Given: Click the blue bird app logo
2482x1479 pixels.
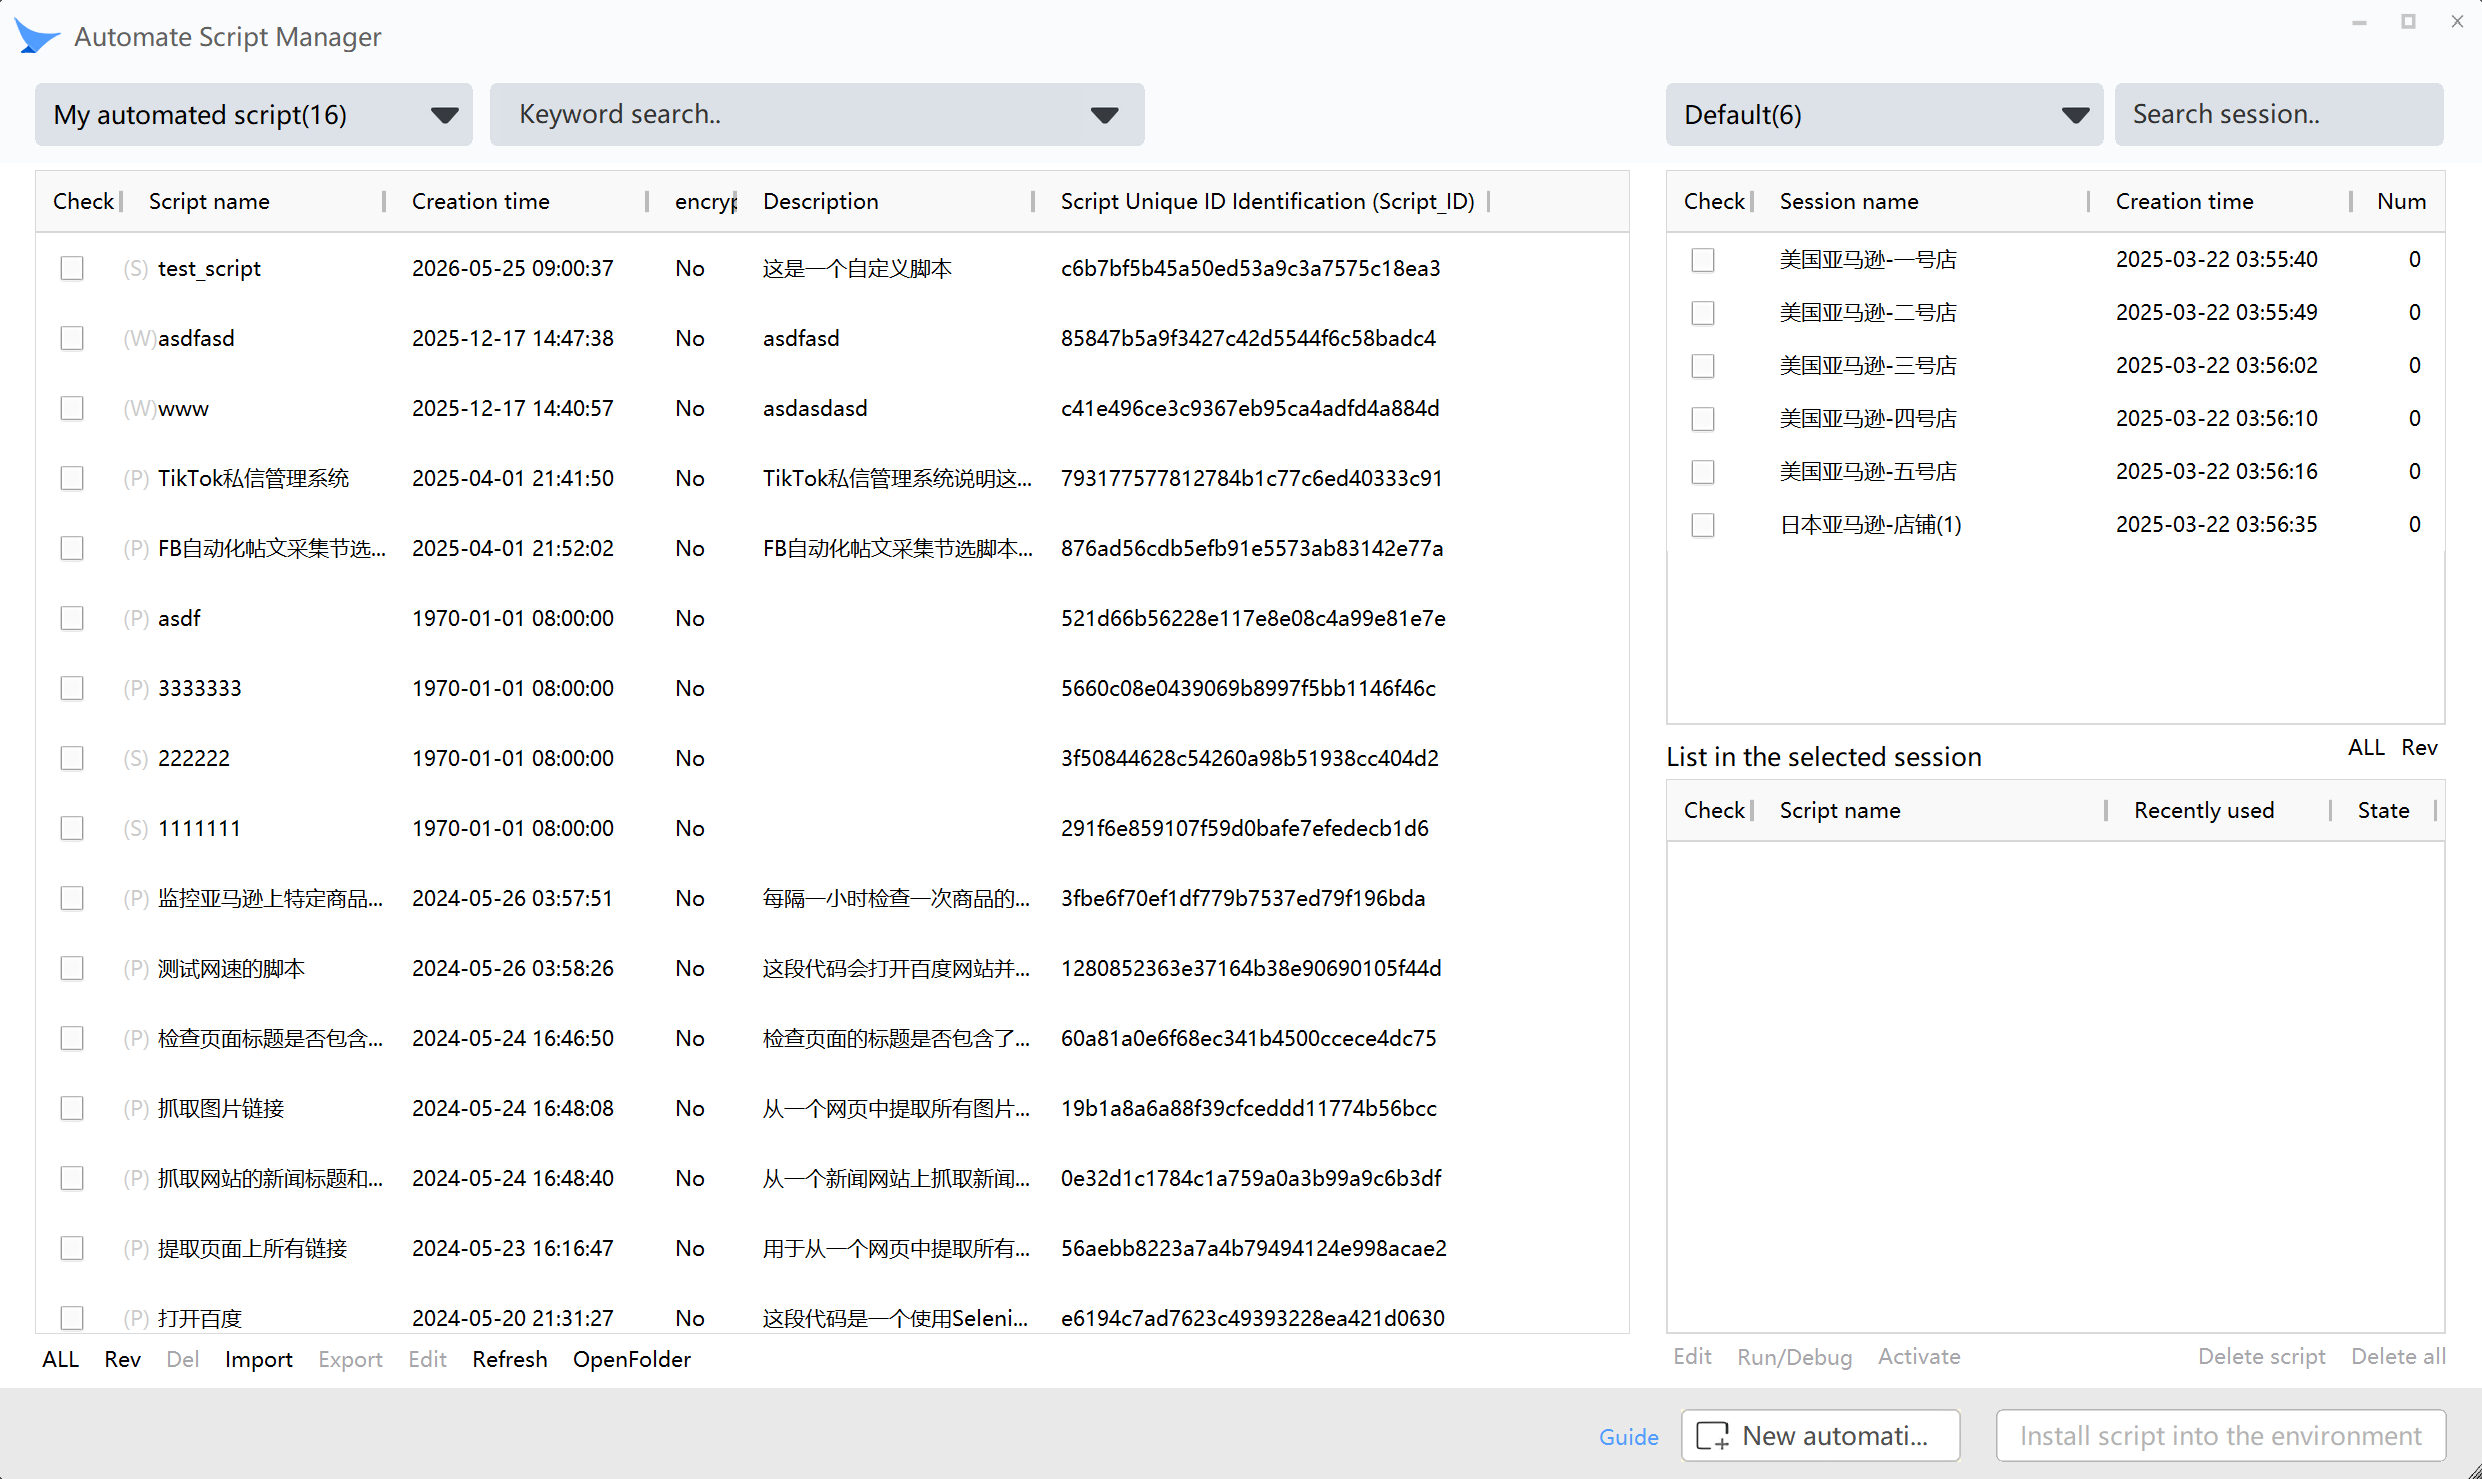Looking at the screenshot, I should [37, 36].
